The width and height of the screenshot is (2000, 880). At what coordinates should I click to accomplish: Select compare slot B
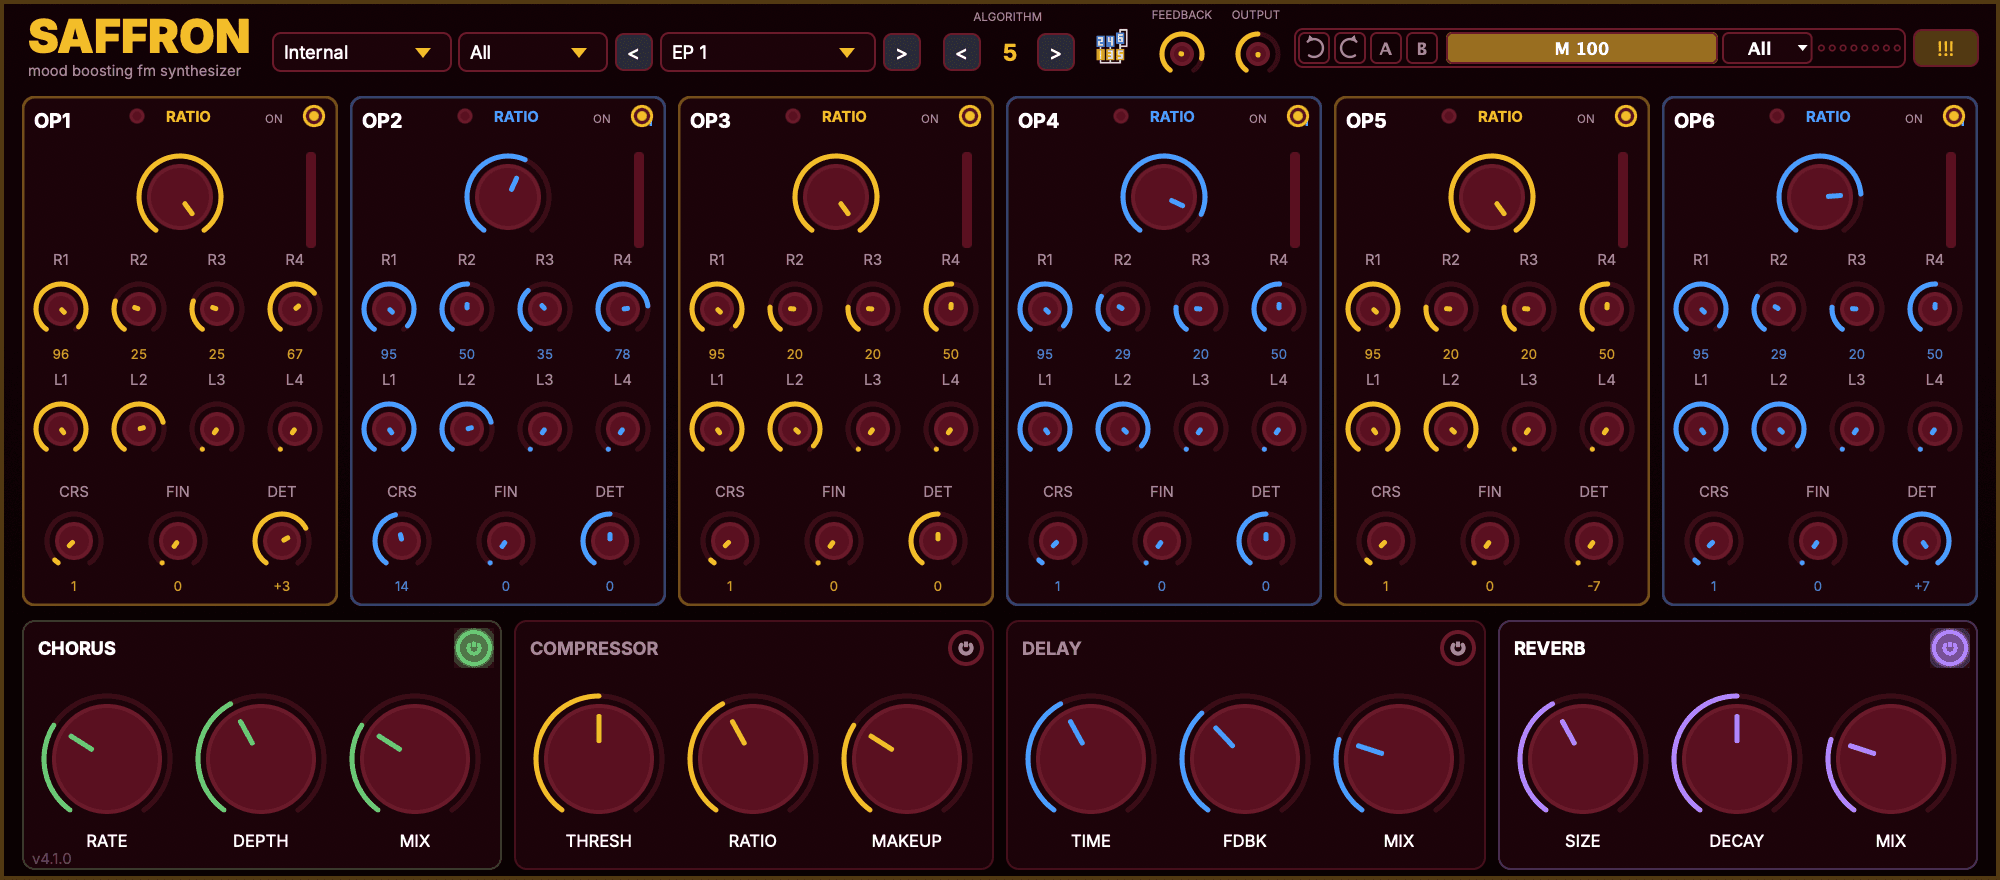click(x=1422, y=48)
